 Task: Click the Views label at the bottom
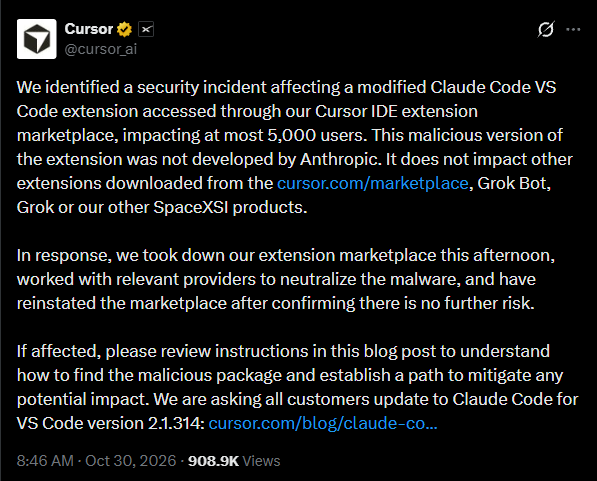(261, 461)
